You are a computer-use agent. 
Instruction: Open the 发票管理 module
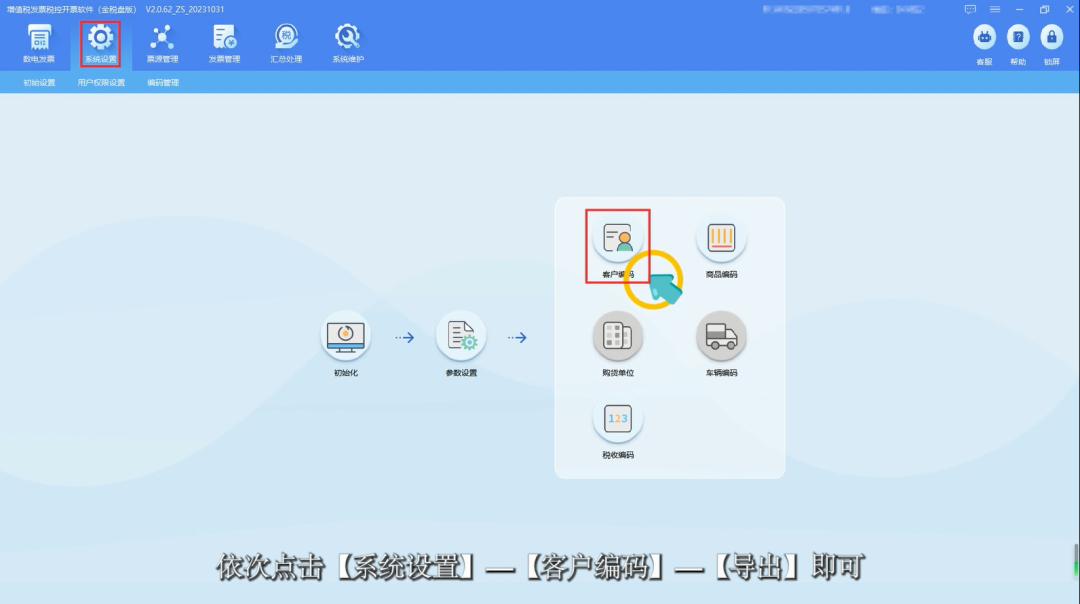point(225,43)
